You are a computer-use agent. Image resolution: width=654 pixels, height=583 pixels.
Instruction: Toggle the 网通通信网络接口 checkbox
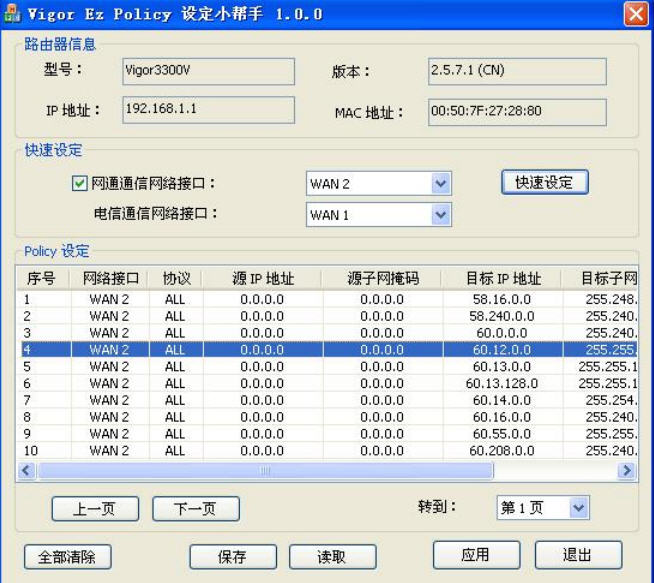[79, 183]
